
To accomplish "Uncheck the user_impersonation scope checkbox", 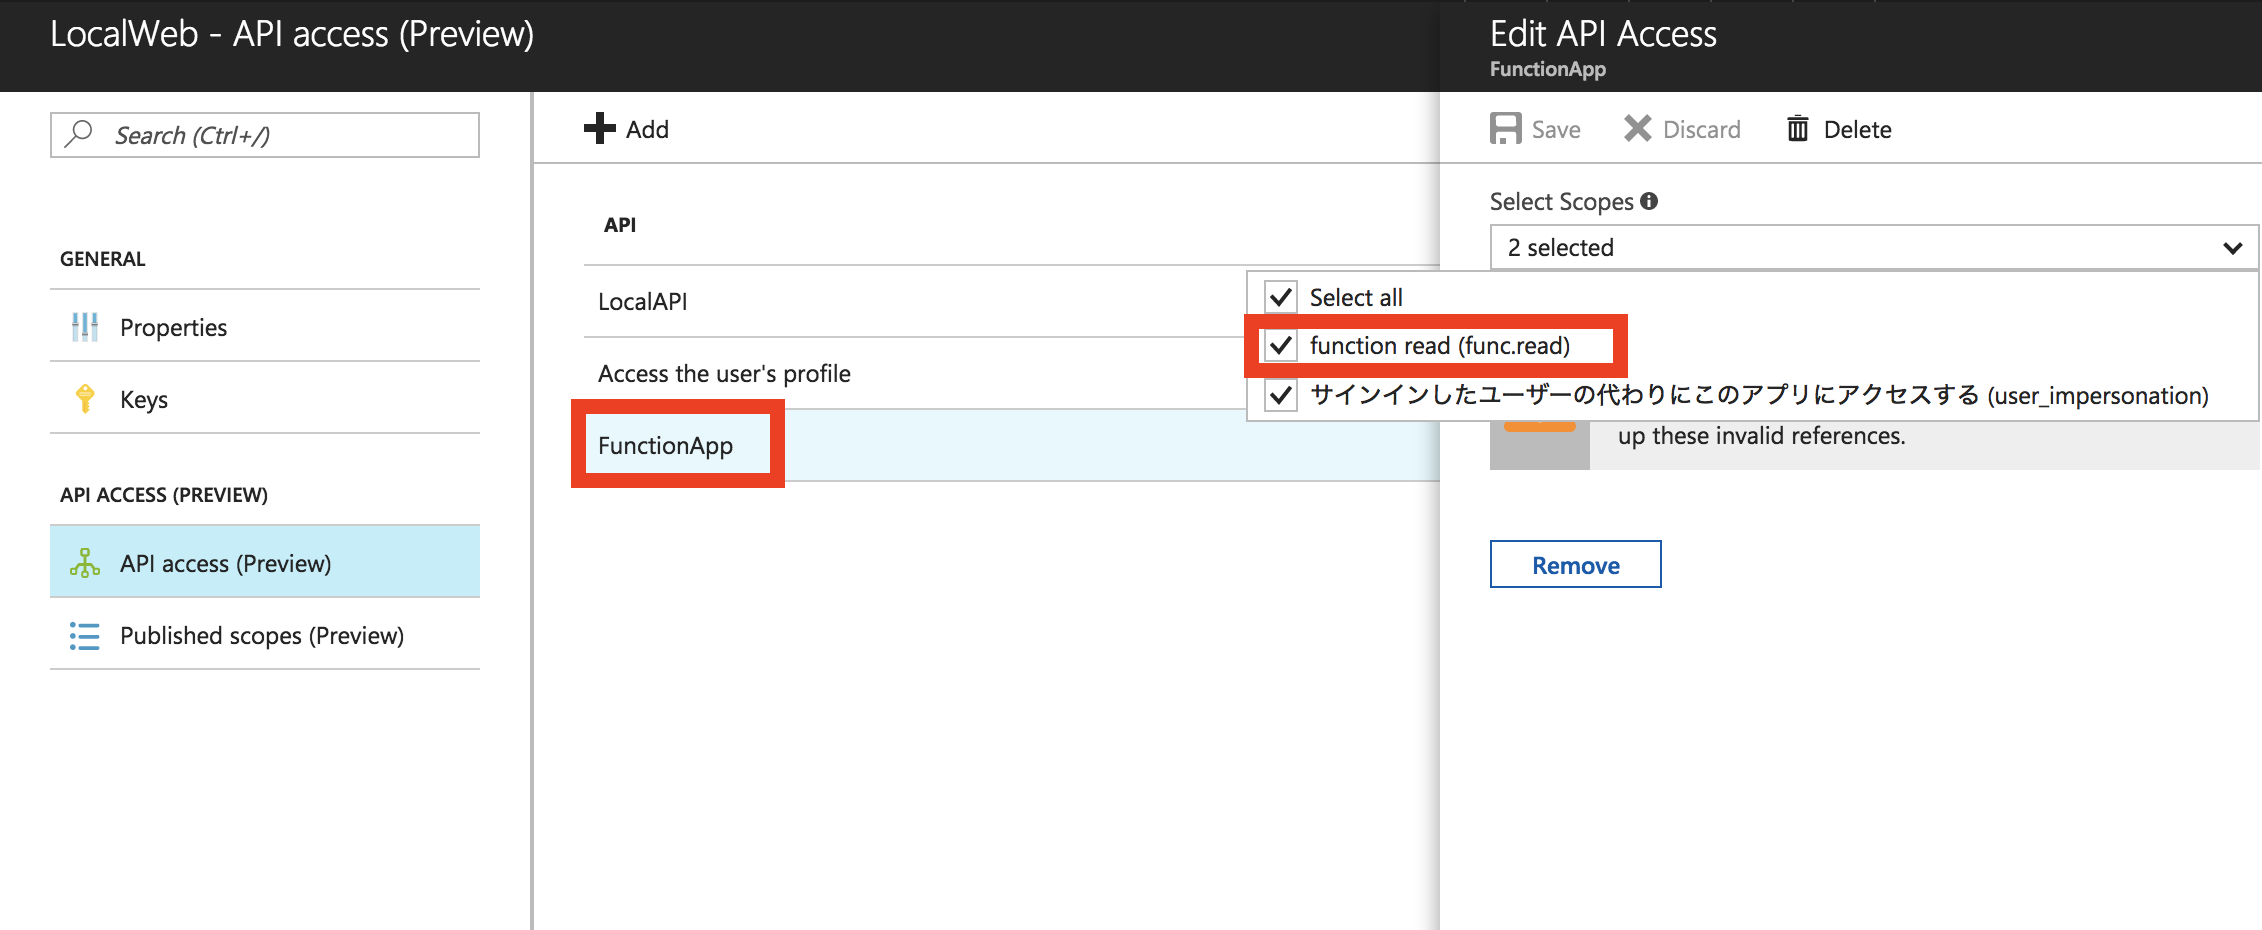I will point(1281,395).
